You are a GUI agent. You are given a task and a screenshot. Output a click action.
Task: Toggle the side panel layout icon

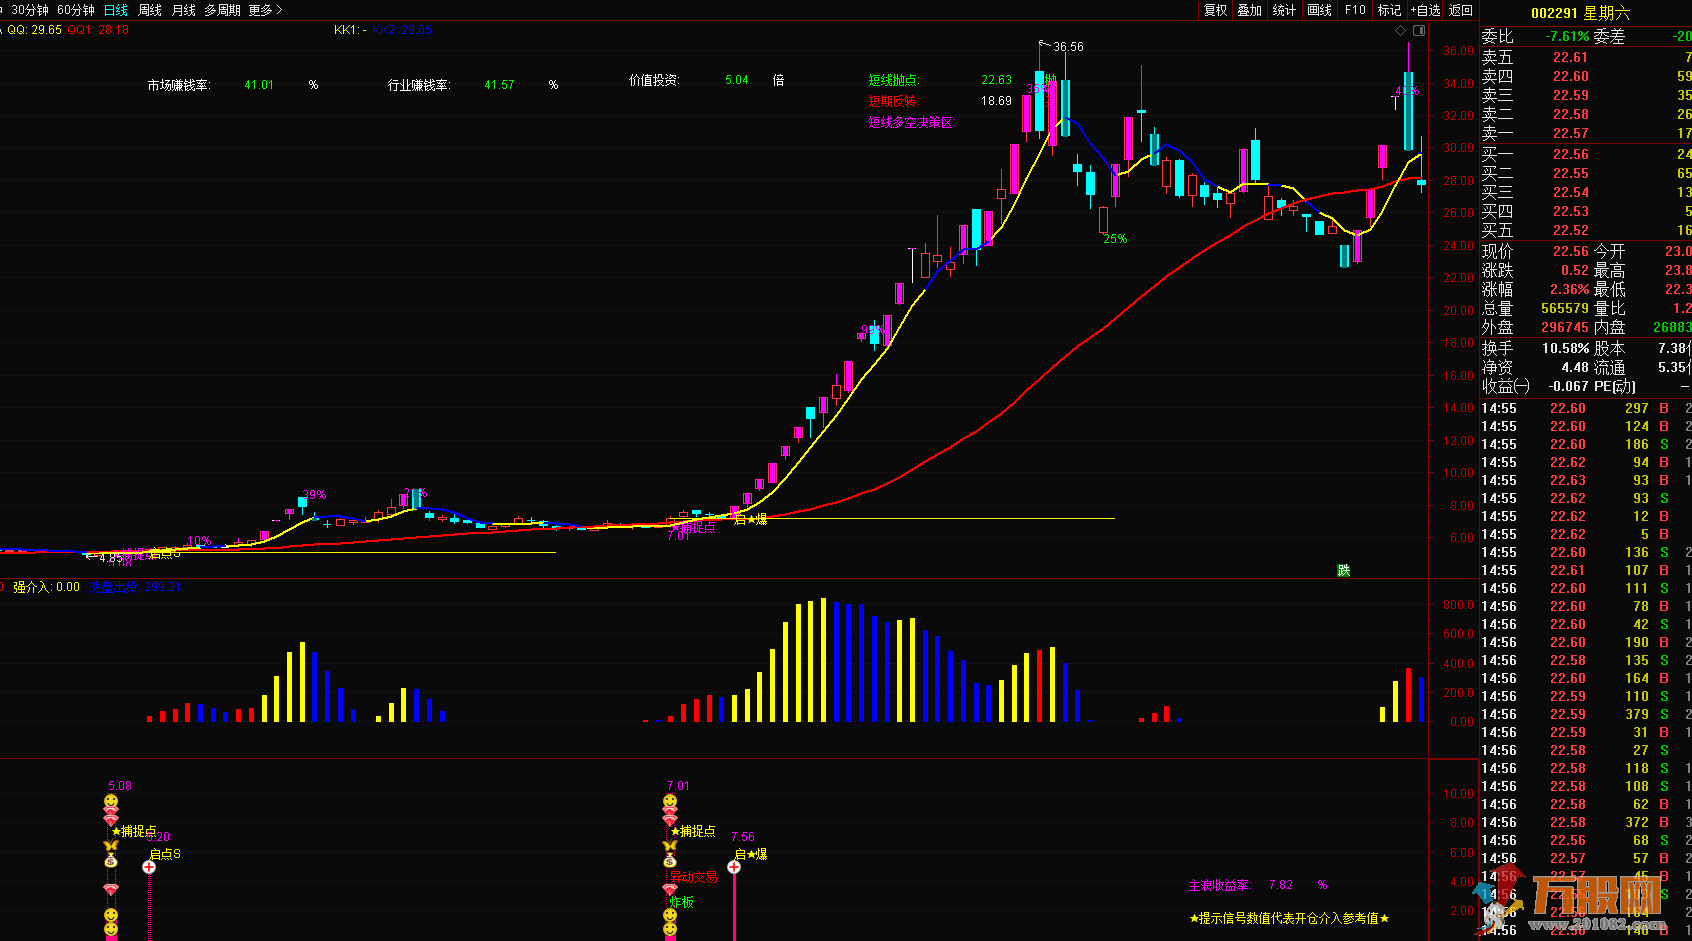click(x=1418, y=31)
